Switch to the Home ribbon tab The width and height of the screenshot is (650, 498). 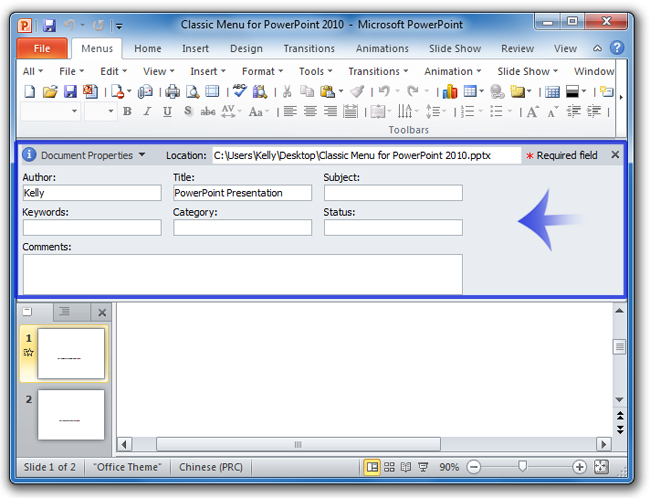[x=148, y=49]
